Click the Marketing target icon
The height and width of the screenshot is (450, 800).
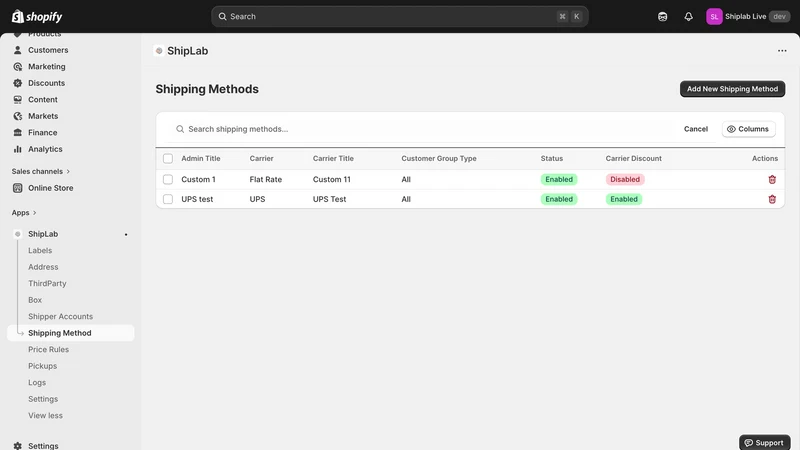(x=18, y=66)
